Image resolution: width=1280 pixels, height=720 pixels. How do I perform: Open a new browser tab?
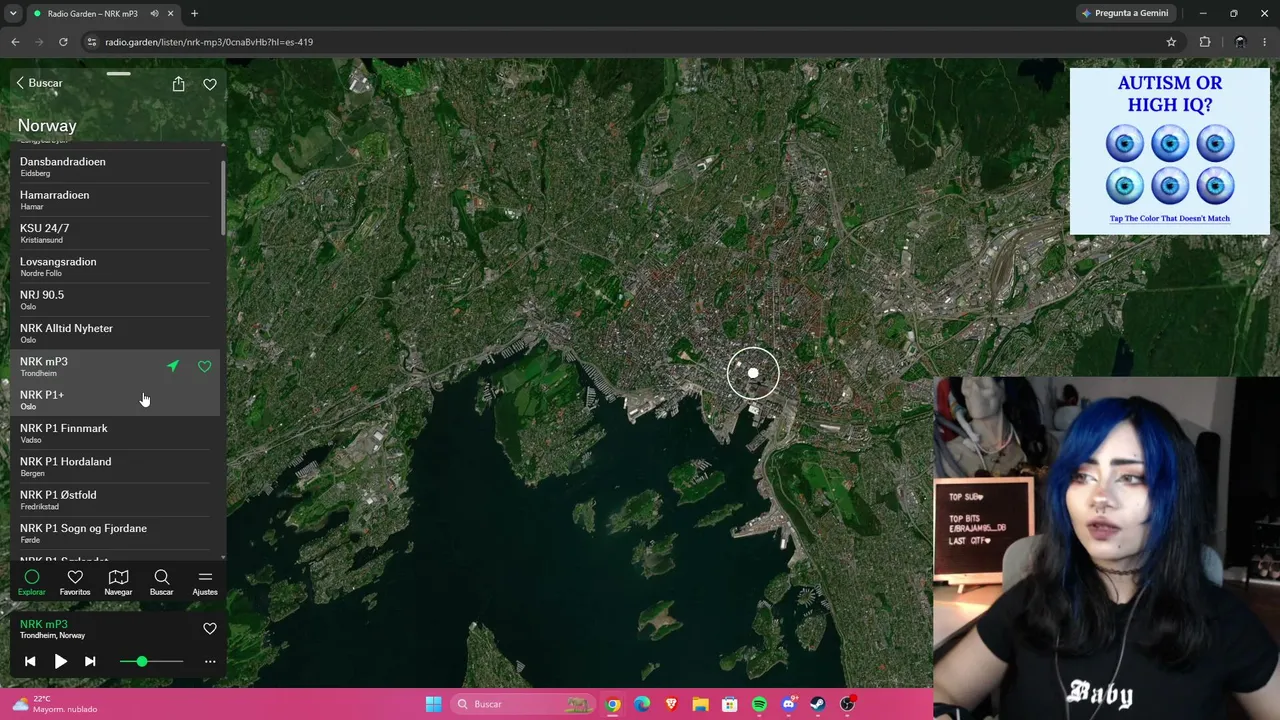point(194,14)
